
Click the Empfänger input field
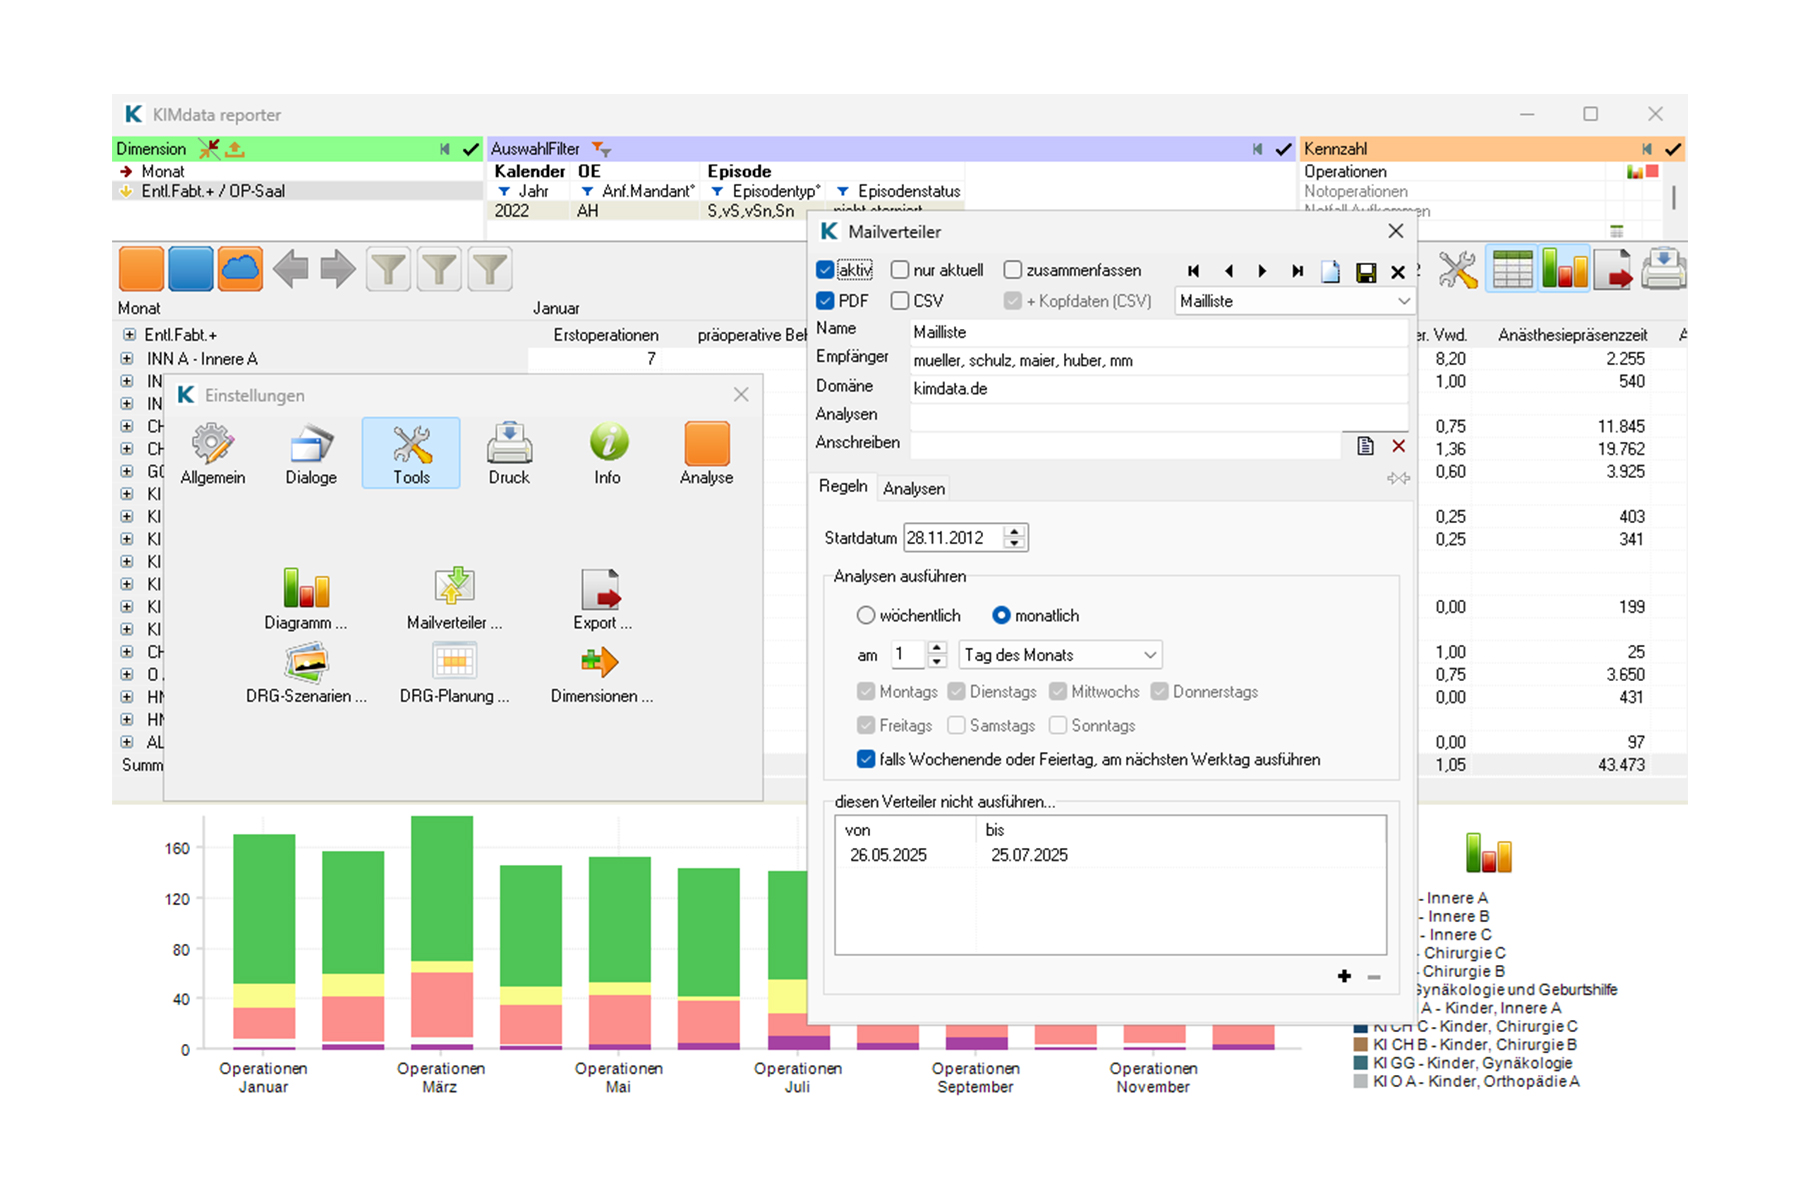tap(1158, 361)
